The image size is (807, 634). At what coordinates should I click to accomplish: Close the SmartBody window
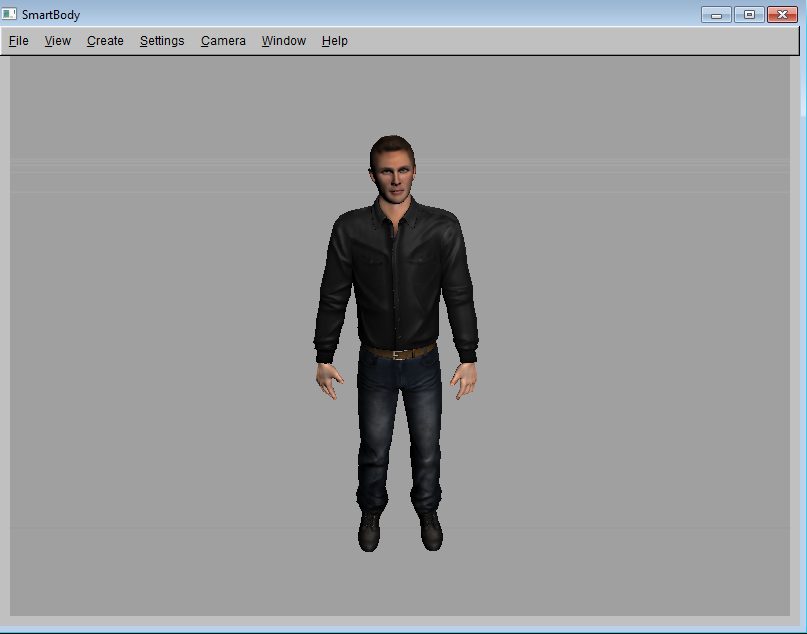coord(782,14)
